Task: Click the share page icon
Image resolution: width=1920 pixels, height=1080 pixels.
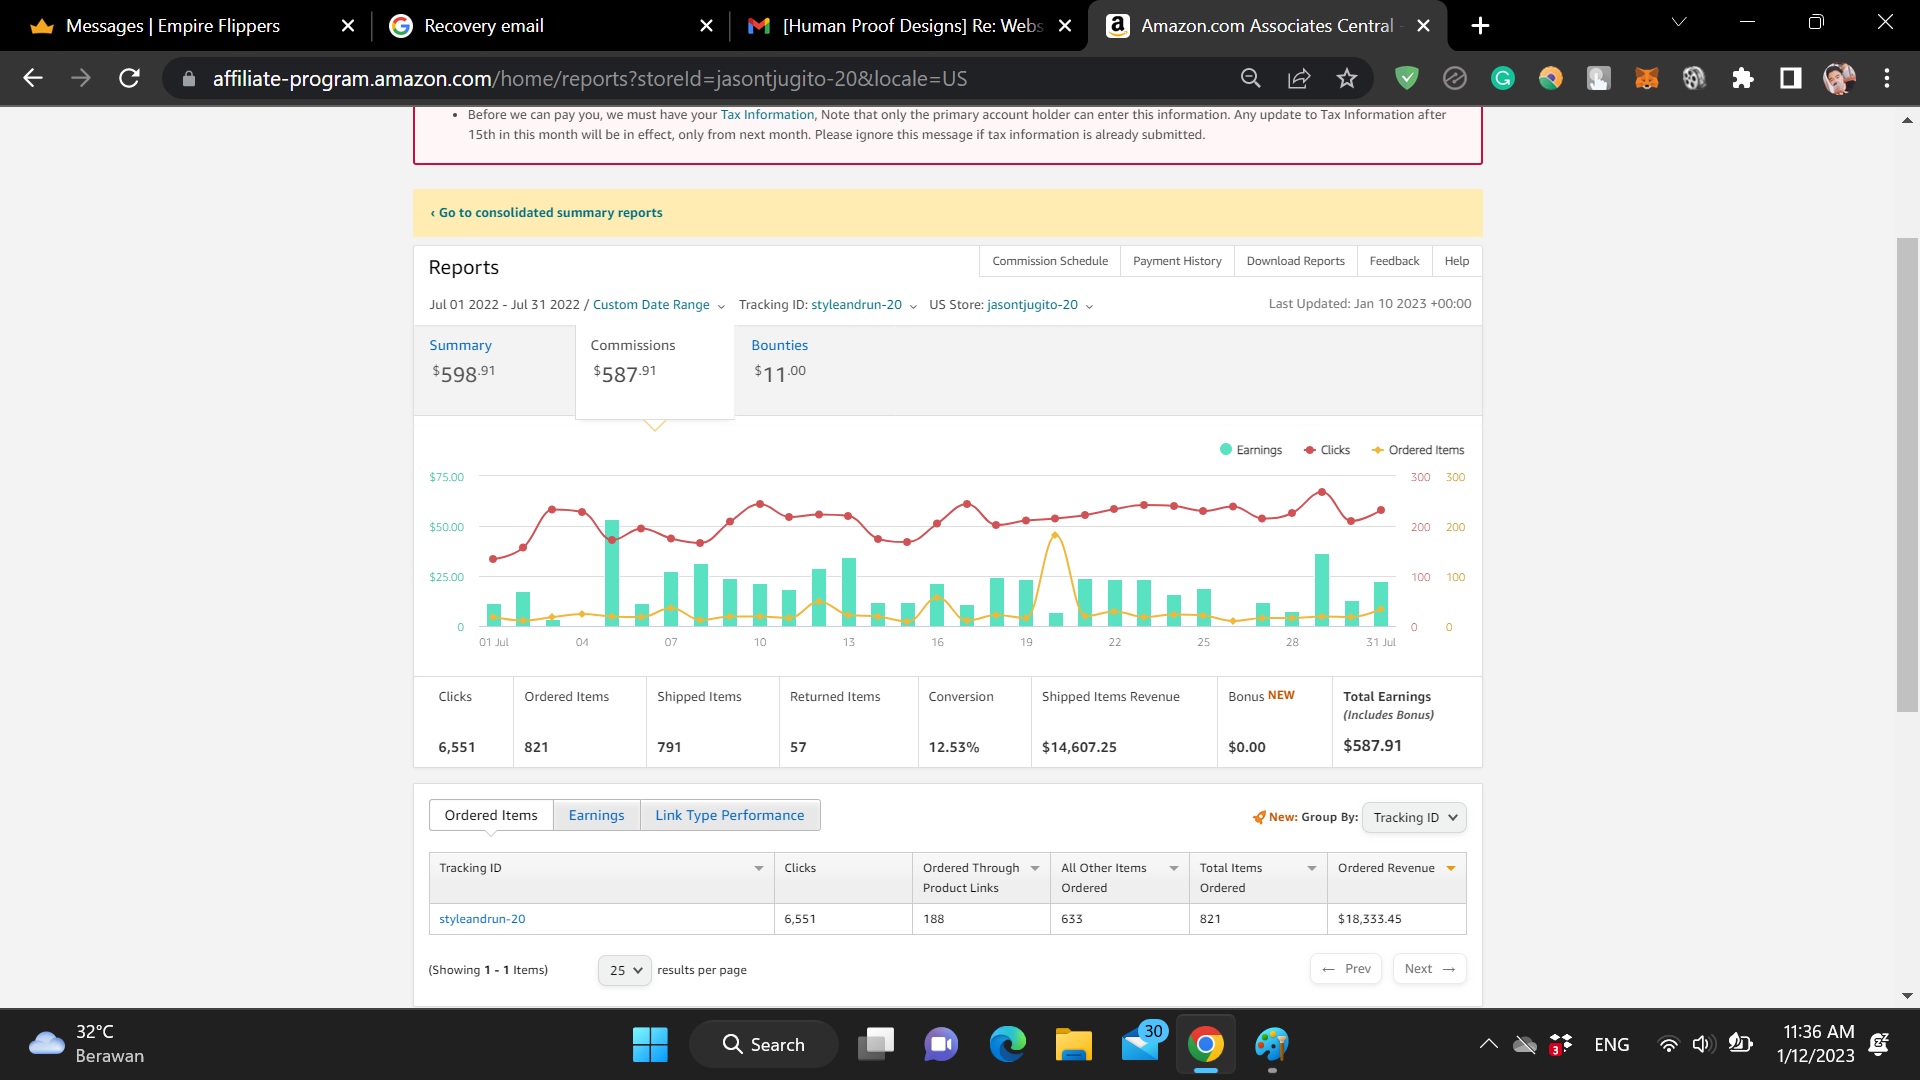Action: point(1299,78)
